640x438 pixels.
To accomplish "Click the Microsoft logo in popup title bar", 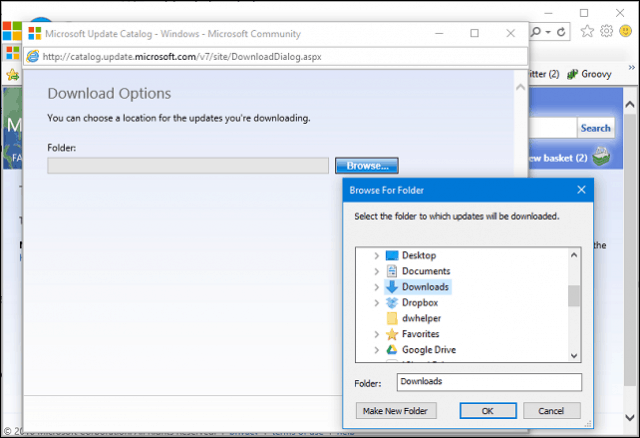I will [x=35, y=33].
